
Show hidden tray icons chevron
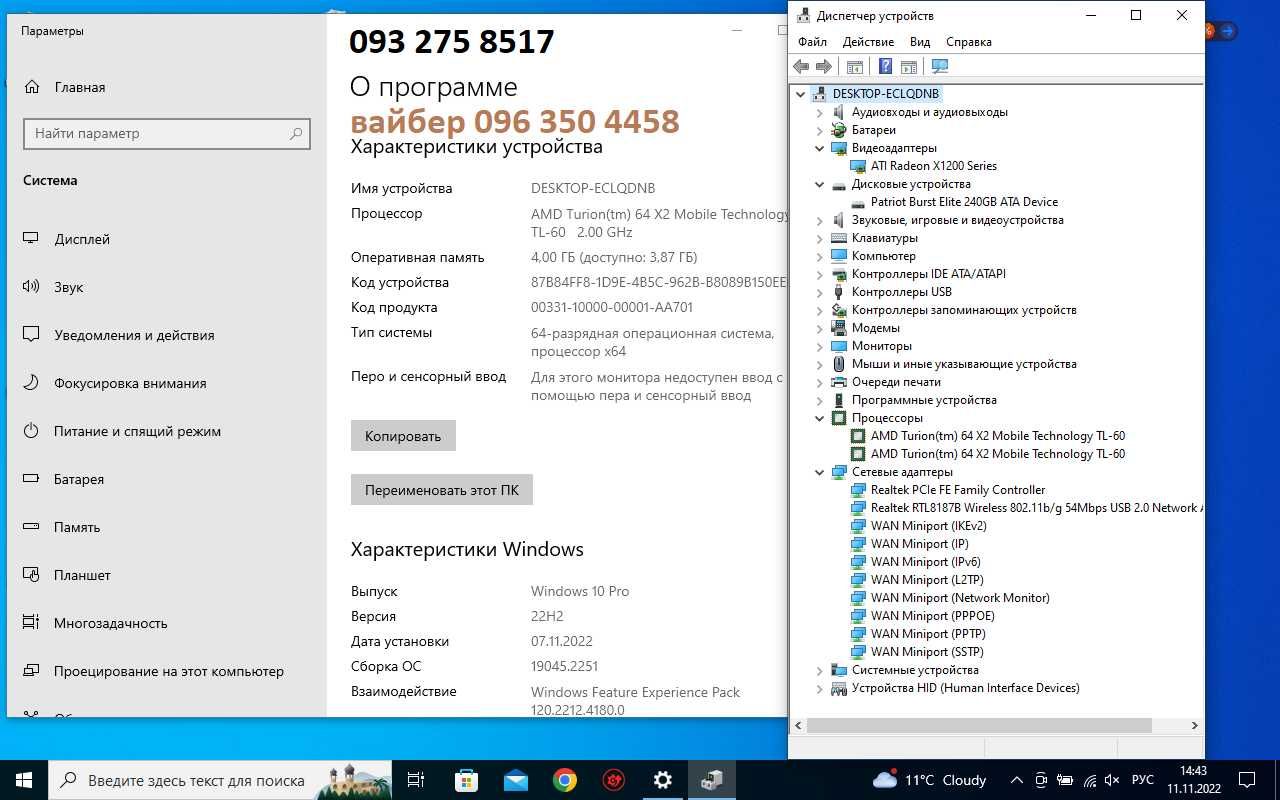point(1017,780)
